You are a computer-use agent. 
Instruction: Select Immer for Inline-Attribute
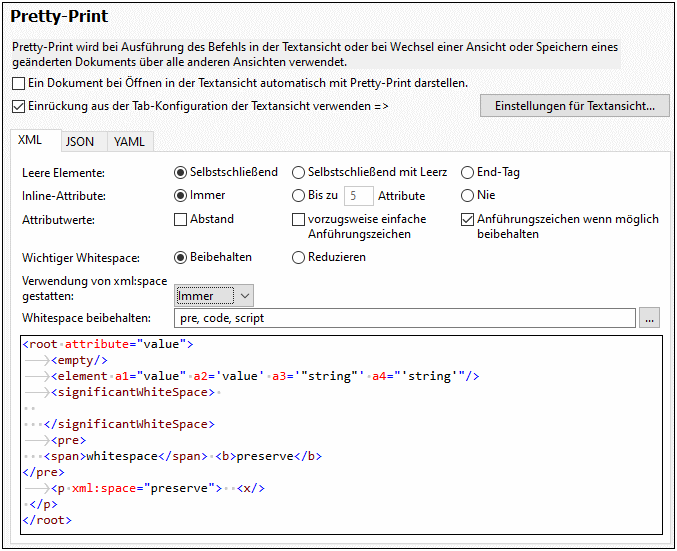181,196
